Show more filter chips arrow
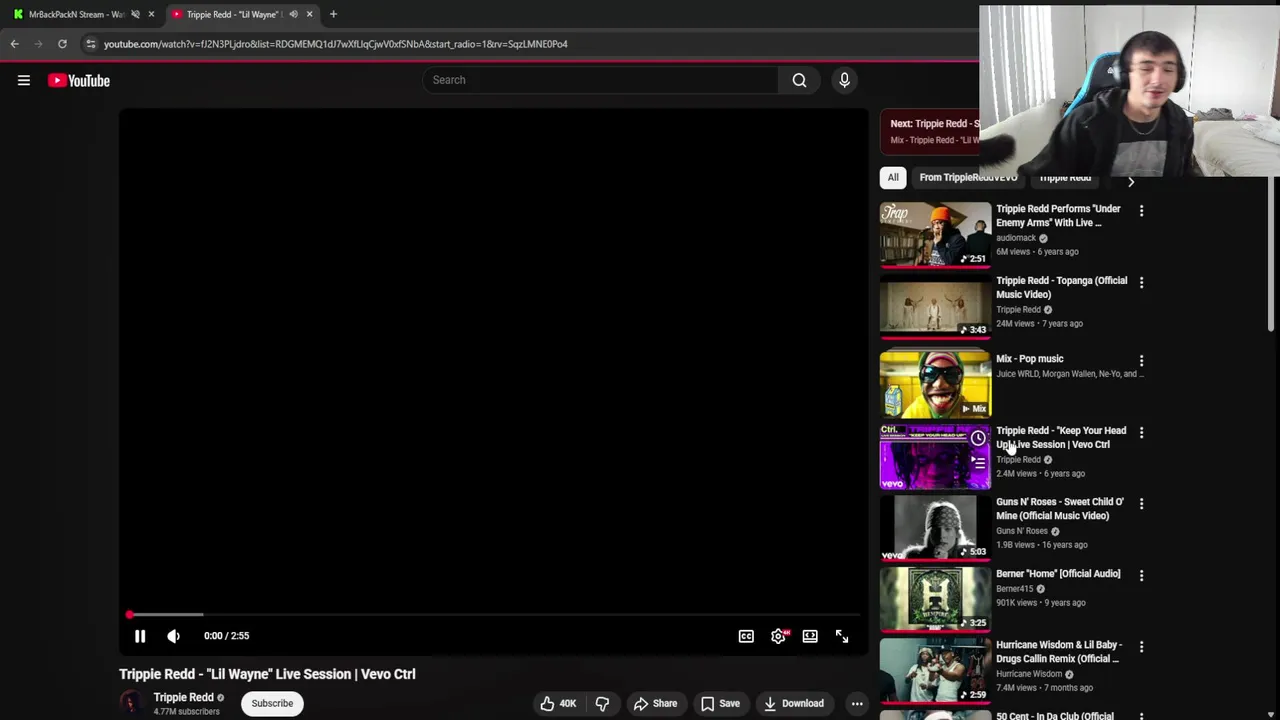This screenshot has height=720, width=1280. [x=1131, y=182]
